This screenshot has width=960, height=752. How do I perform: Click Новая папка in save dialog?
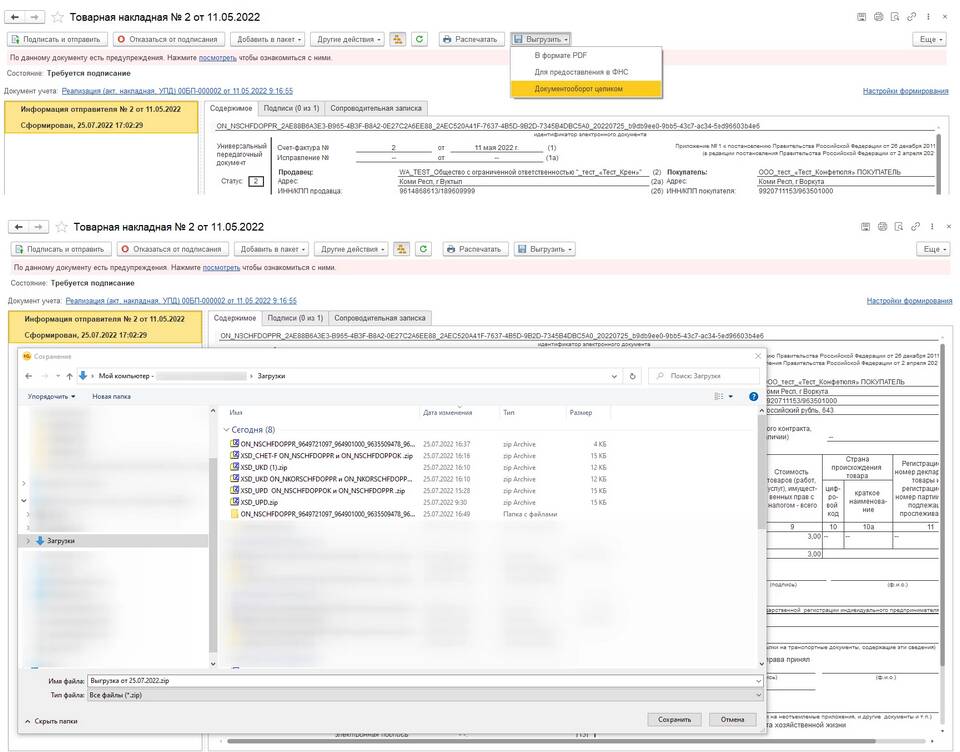[x=111, y=396]
